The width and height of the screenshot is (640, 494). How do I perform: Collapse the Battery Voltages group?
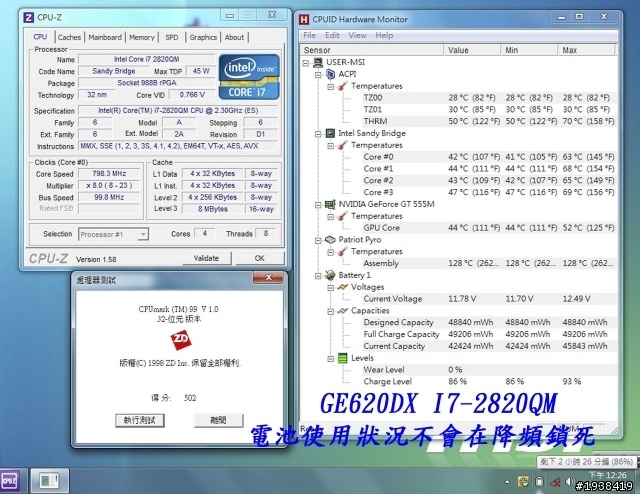(331, 287)
